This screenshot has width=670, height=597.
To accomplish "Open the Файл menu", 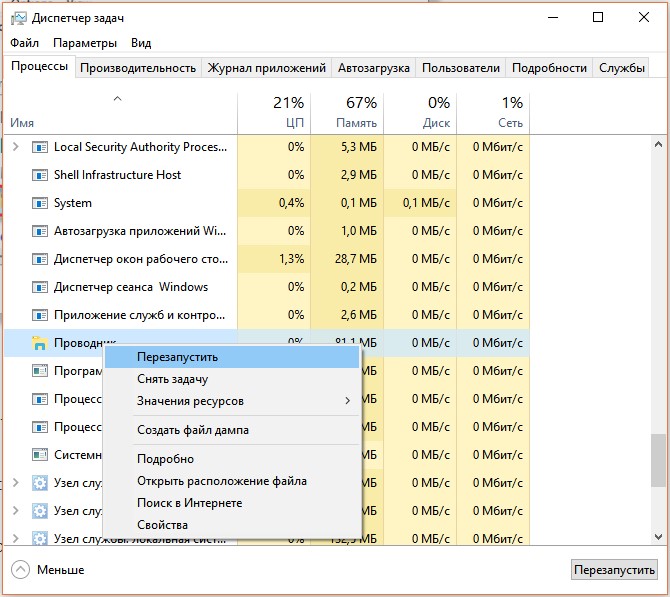I will [x=24, y=43].
